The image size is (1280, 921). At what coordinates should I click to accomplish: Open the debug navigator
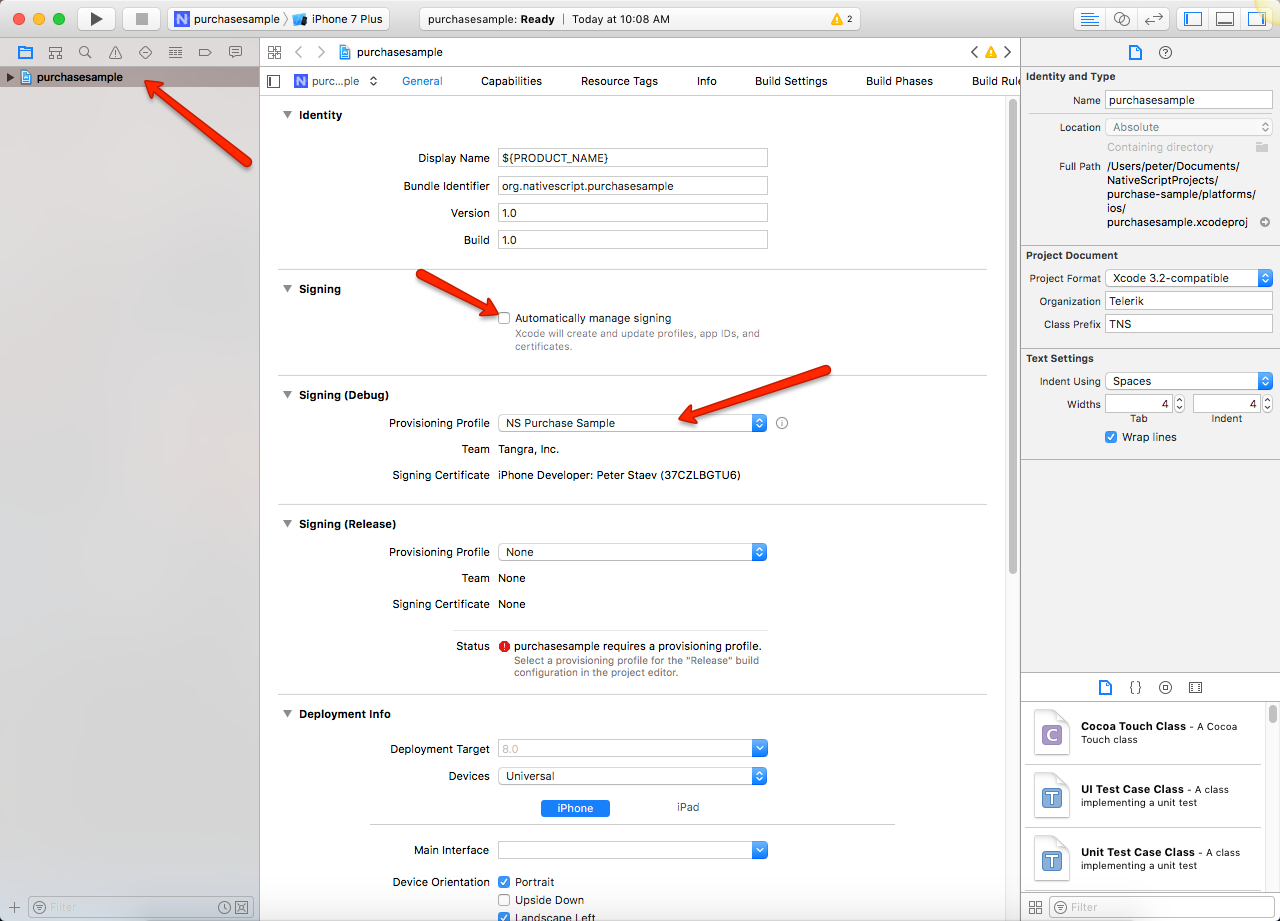tap(175, 52)
